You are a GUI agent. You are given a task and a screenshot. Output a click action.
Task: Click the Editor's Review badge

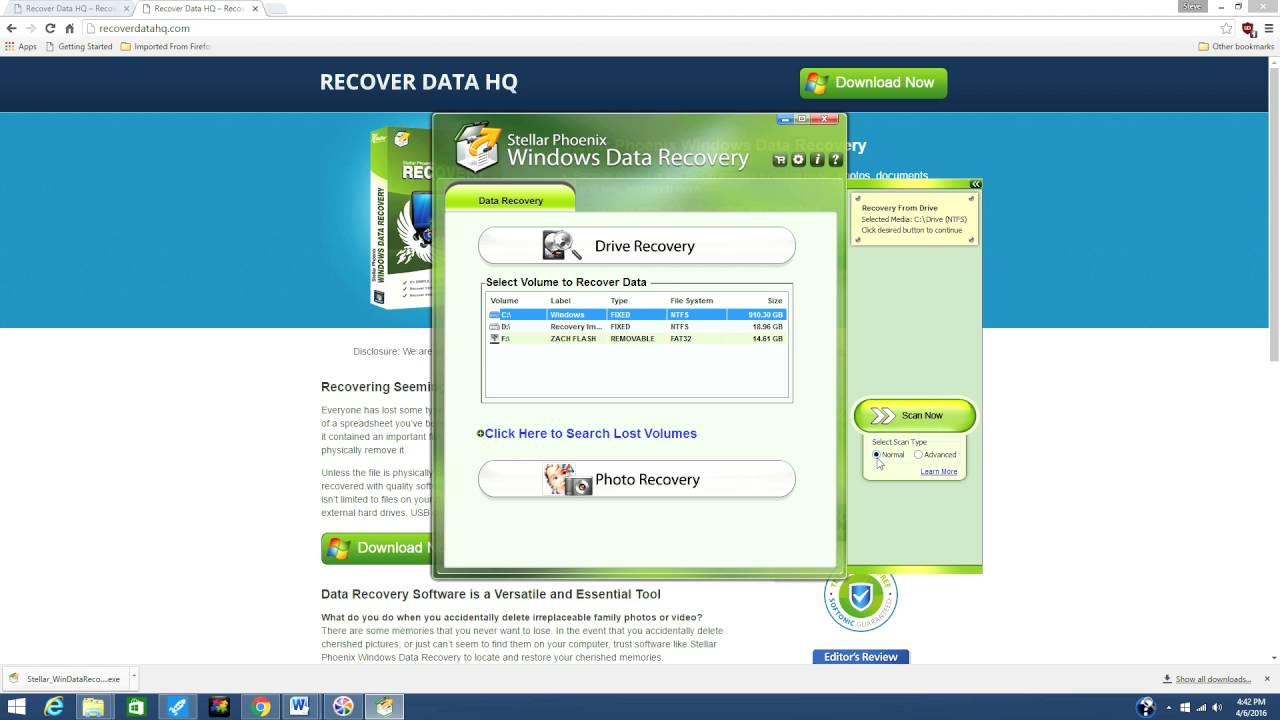(x=861, y=657)
